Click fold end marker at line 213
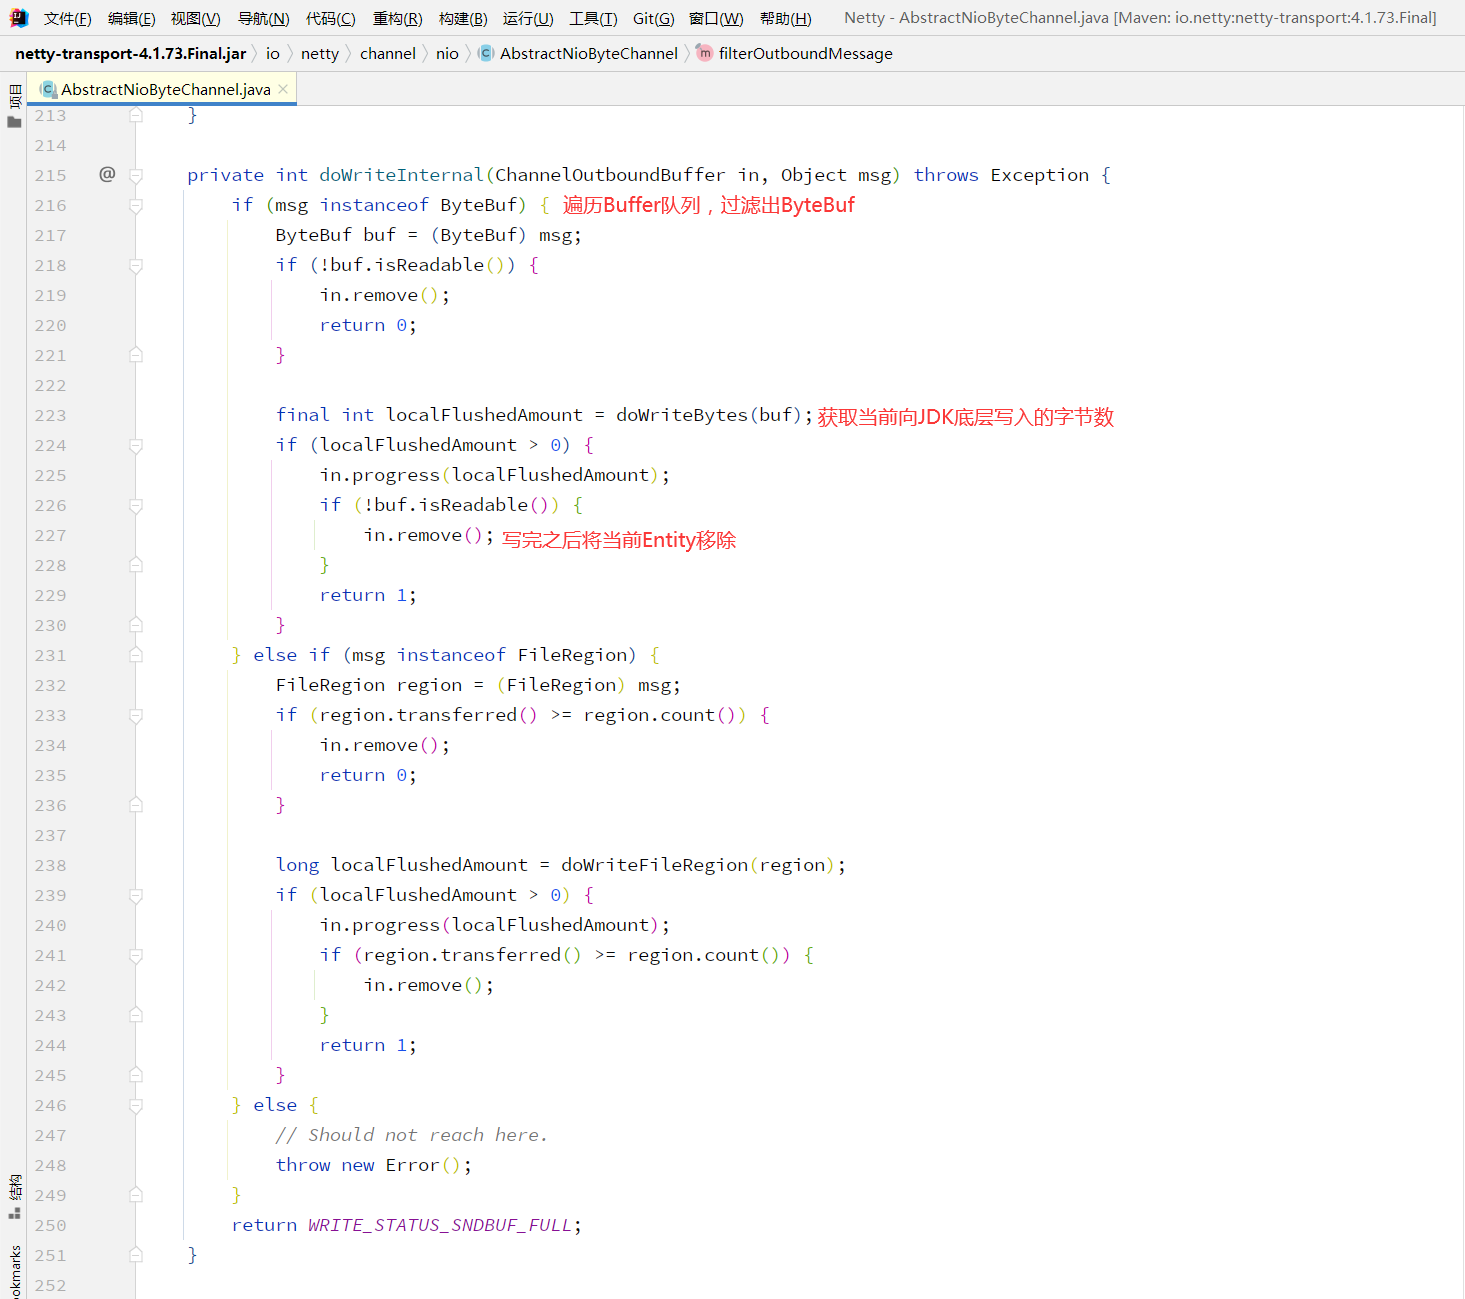Viewport: 1465px width, 1299px height. (136, 115)
